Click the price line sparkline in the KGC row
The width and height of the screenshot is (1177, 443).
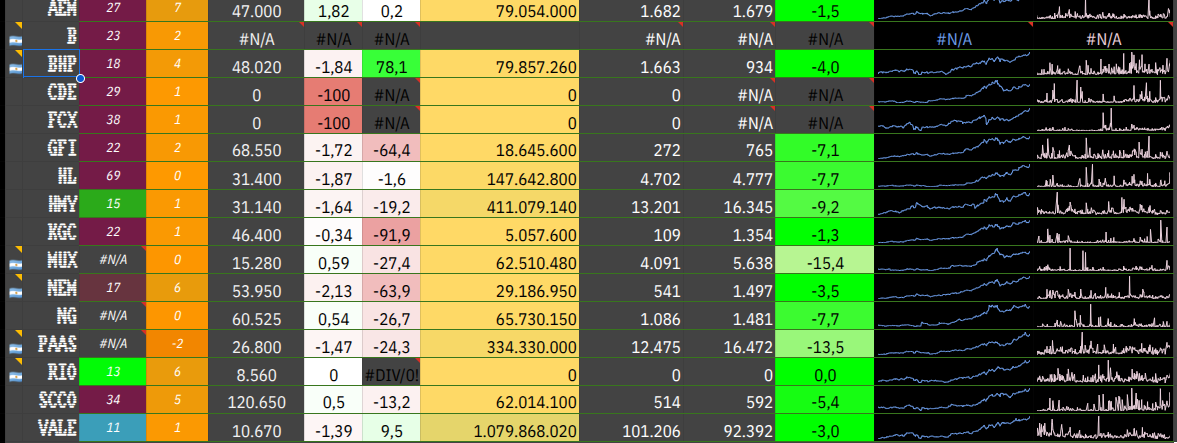point(953,232)
